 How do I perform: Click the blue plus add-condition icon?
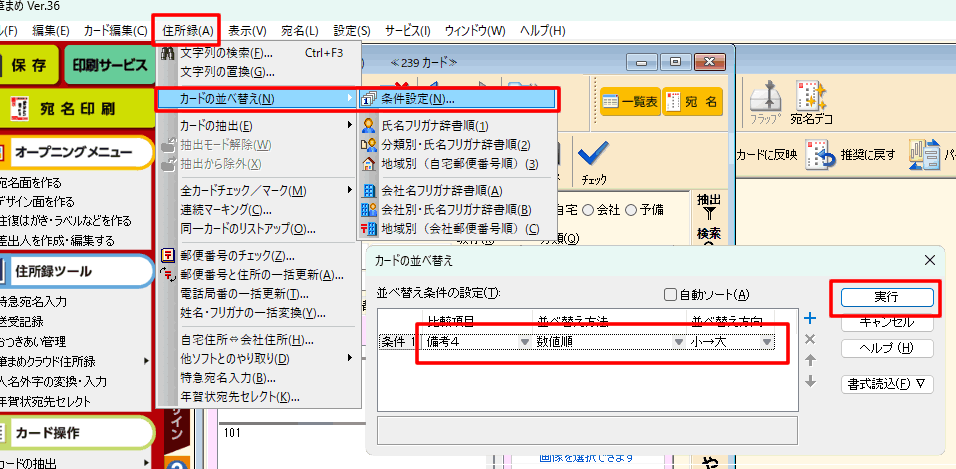pos(810,317)
